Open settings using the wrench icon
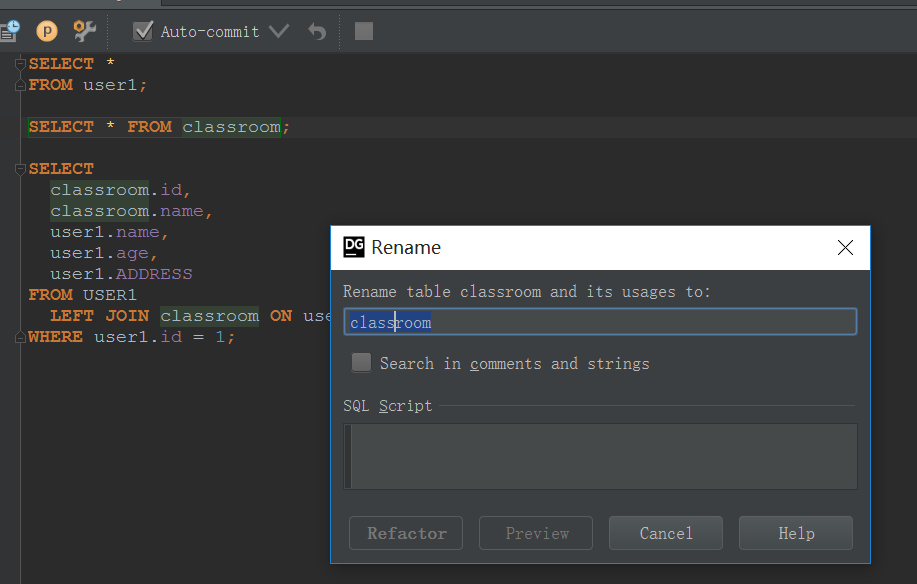Viewport: 917px width, 584px height. (84, 31)
